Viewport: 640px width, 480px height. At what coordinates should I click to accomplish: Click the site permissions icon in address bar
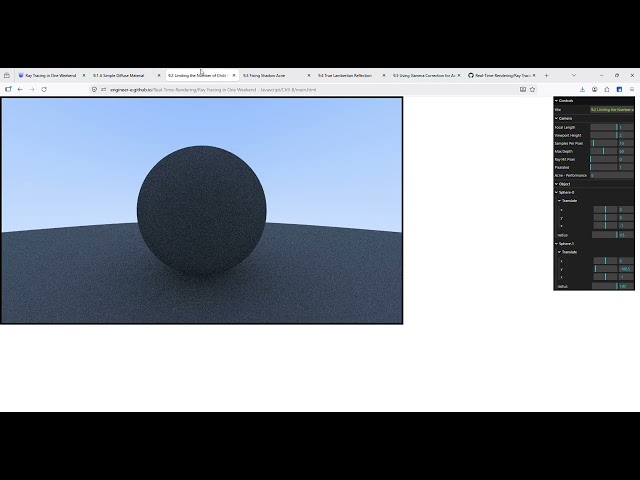[x=103, y=89]
